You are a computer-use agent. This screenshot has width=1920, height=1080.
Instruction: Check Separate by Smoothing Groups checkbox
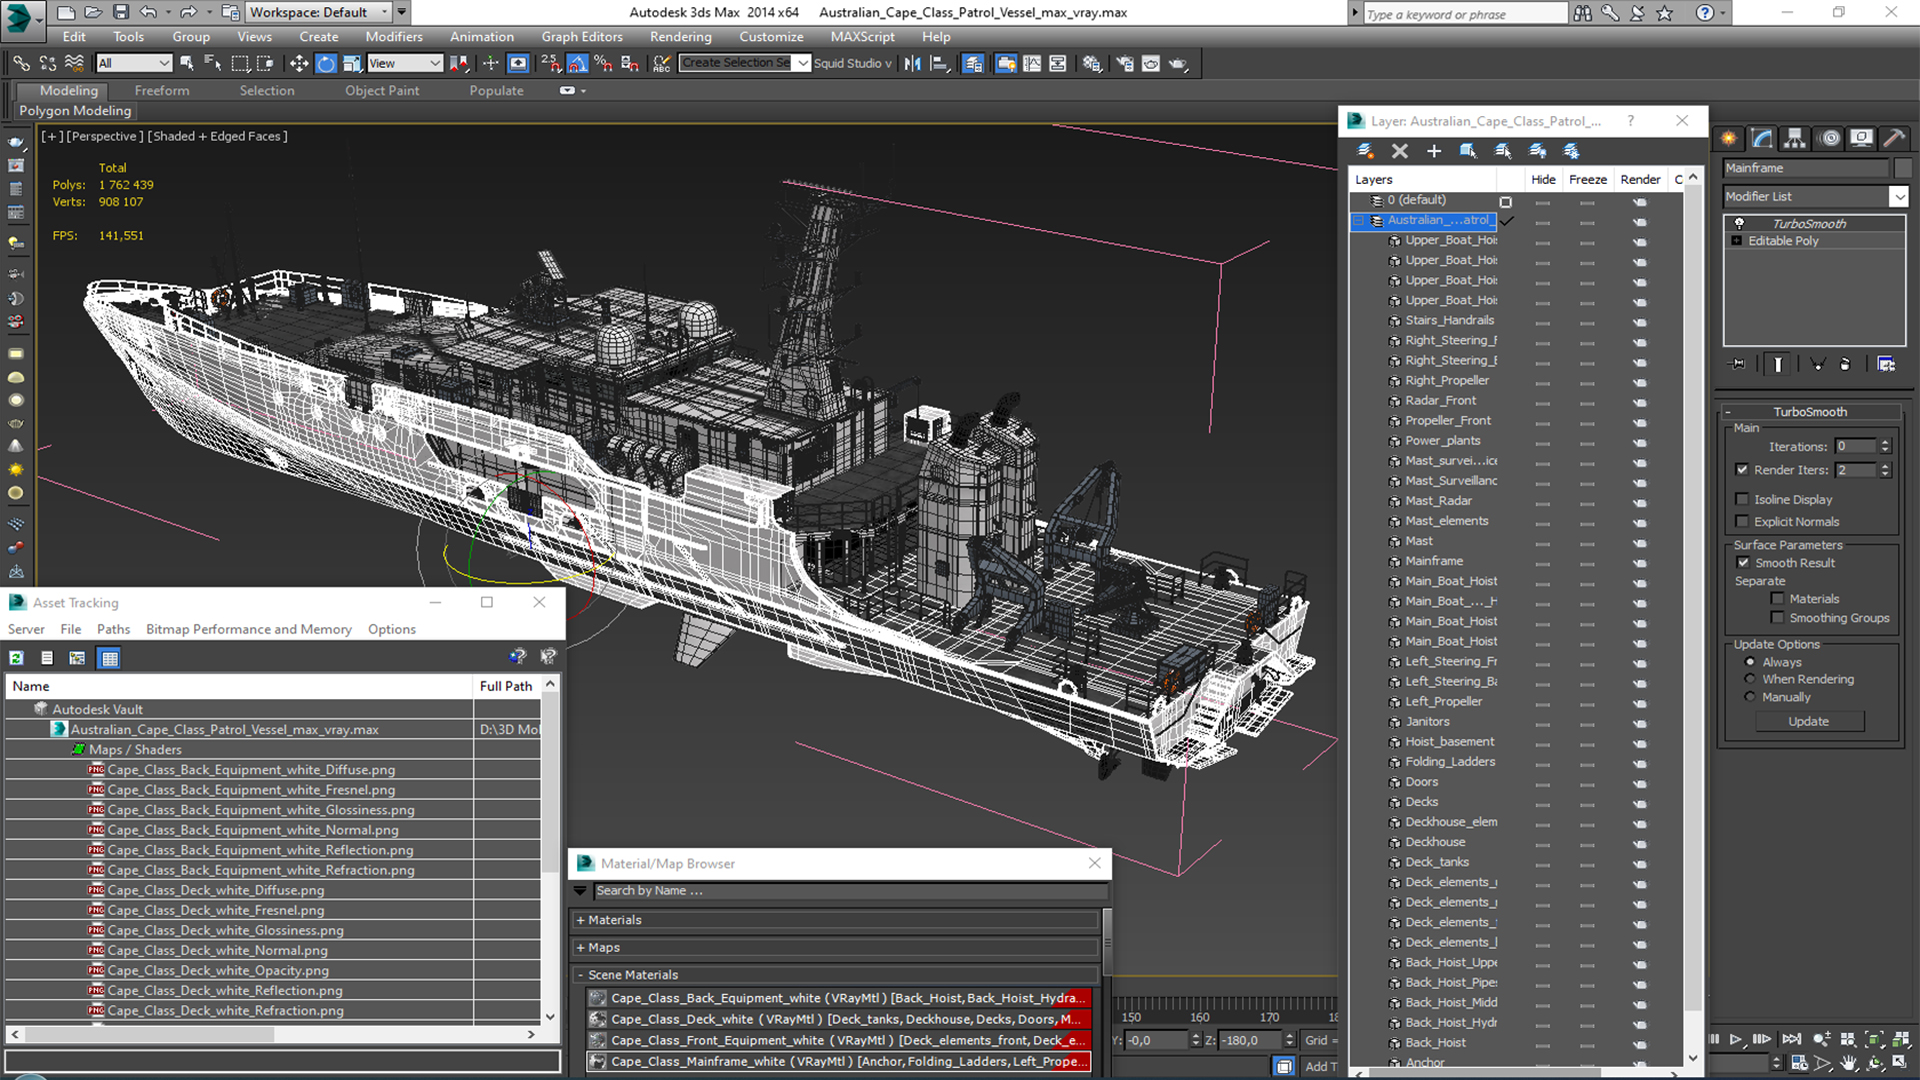1777,618
